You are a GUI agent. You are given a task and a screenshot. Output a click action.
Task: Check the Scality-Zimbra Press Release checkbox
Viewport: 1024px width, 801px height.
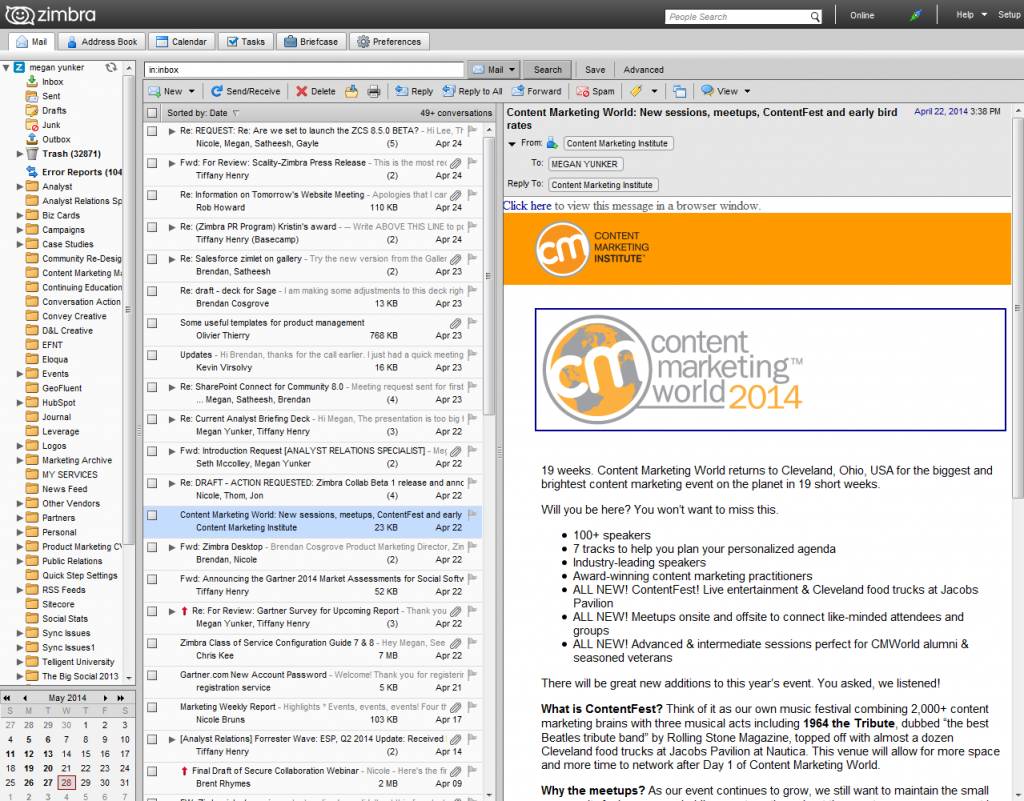[x=152, y=163]
